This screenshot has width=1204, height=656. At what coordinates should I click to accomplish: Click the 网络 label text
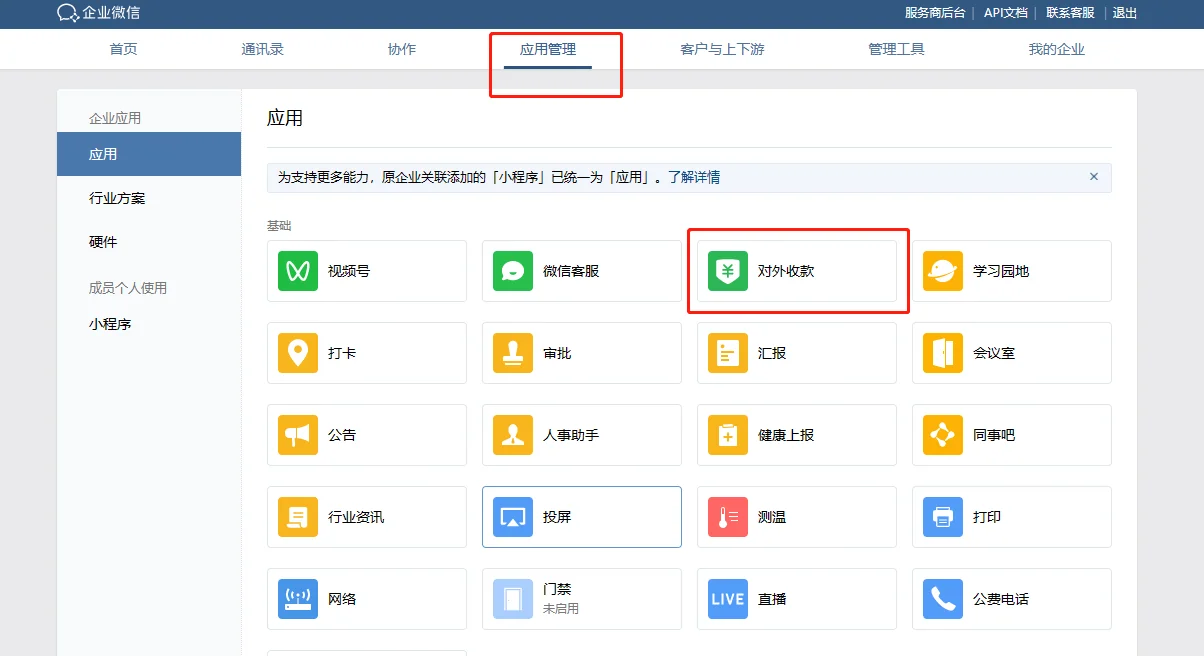coord(342,599)
